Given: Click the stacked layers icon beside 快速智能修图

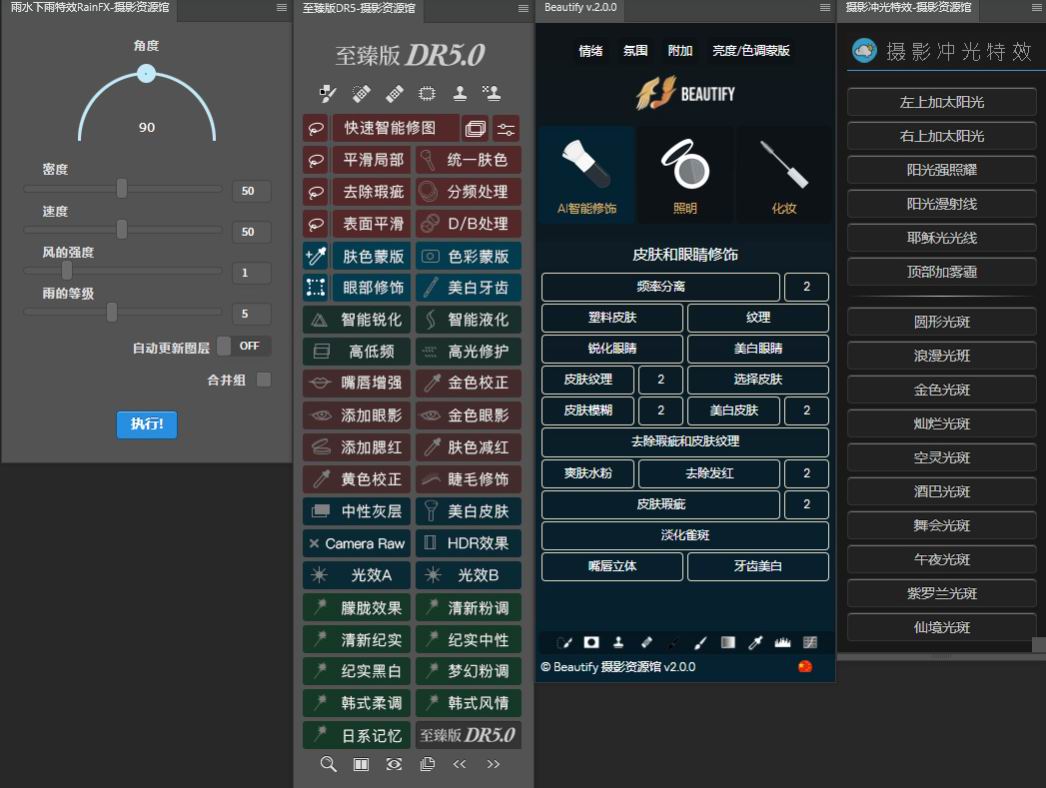Looking at the screenshot, I should [x=475, y=128].
